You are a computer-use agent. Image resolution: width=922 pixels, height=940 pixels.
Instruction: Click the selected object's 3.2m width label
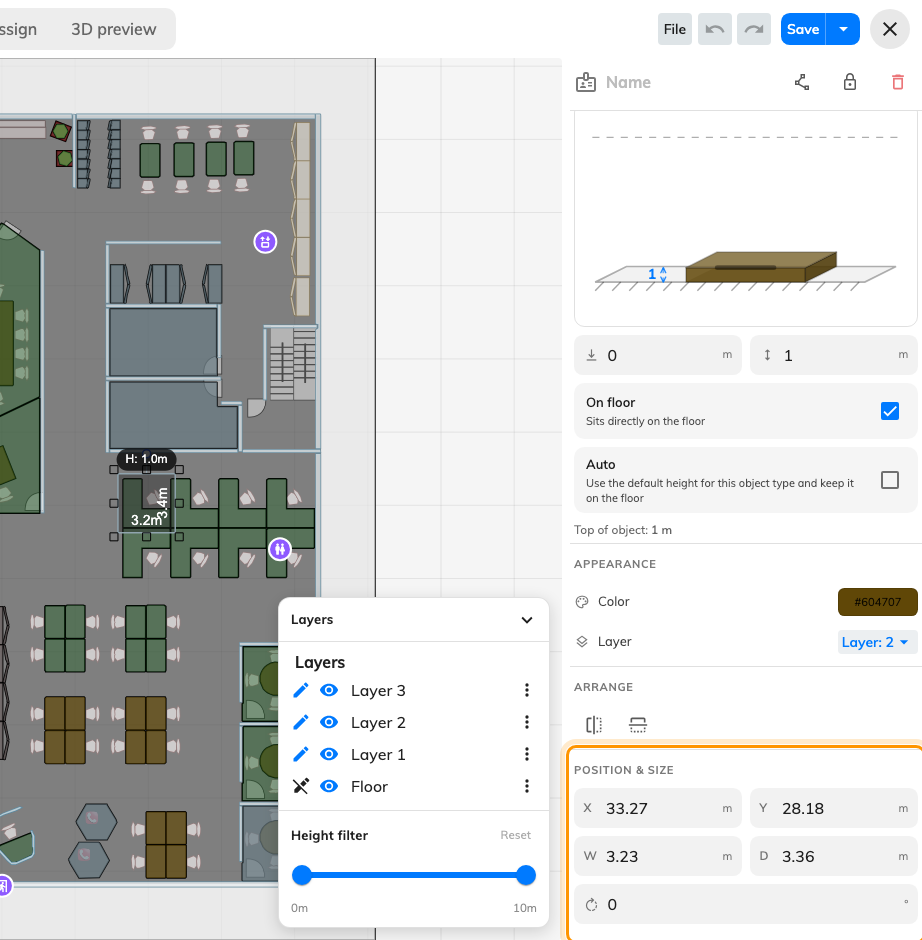coord(146,520)
